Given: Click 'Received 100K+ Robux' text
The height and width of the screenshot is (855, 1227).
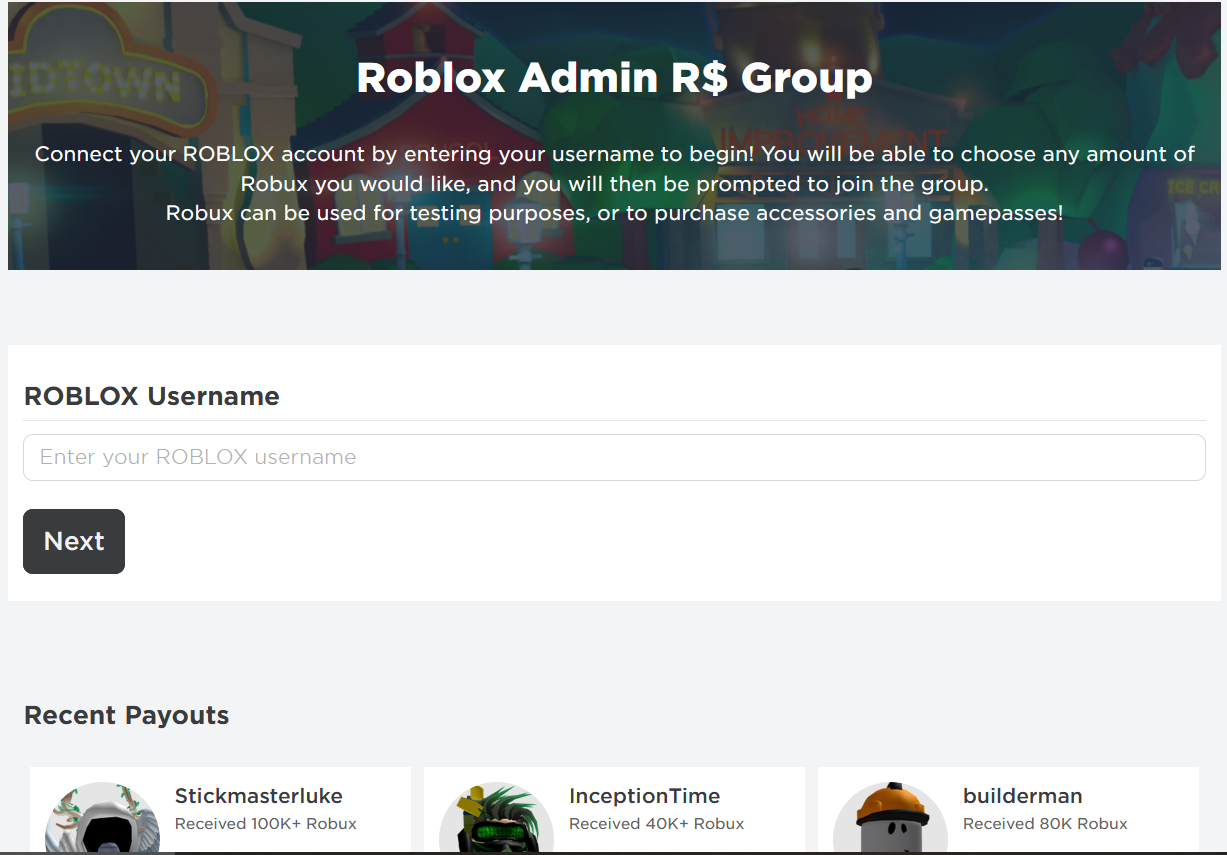Looking at the screenshot, I should 266,824.
